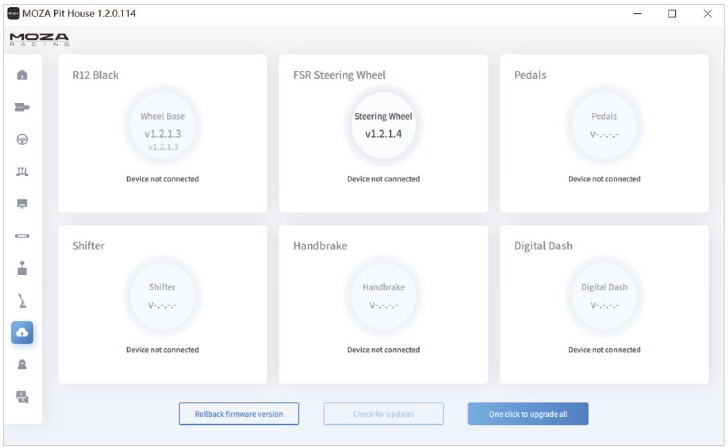Open digital dash display settings in the sidebar
This screenshot has height=448, width=728.
click(22, 203)
